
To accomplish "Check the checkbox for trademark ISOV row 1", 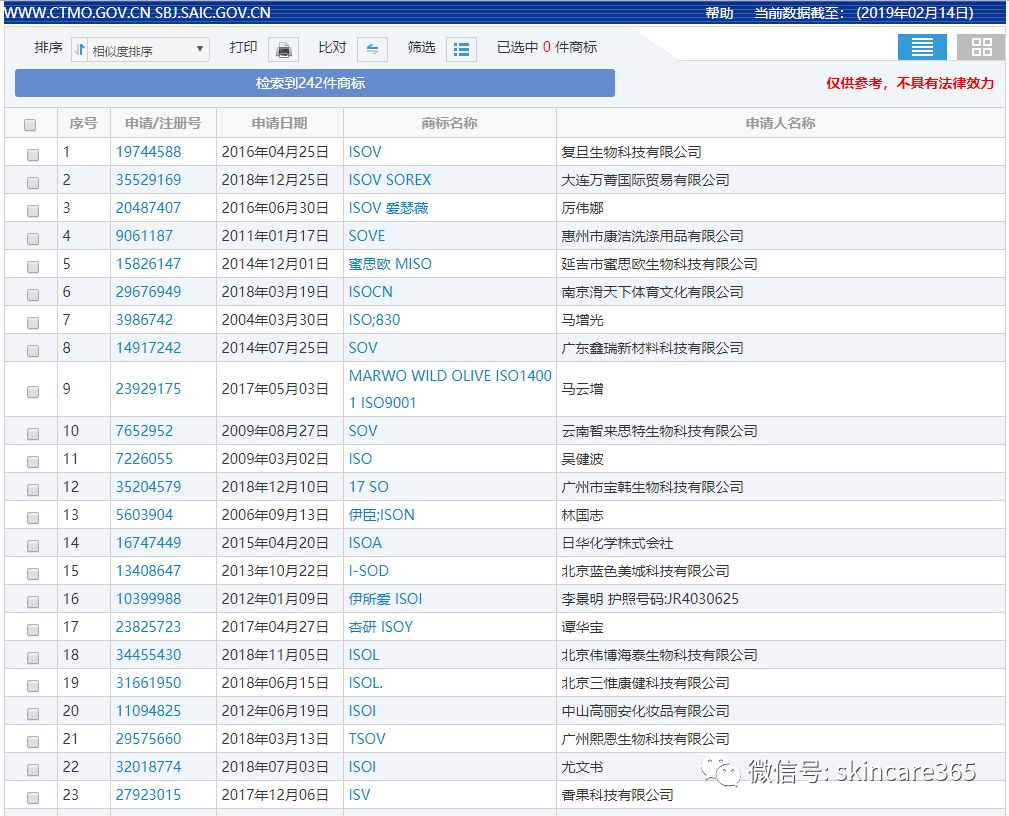I will tap(31, 154).
